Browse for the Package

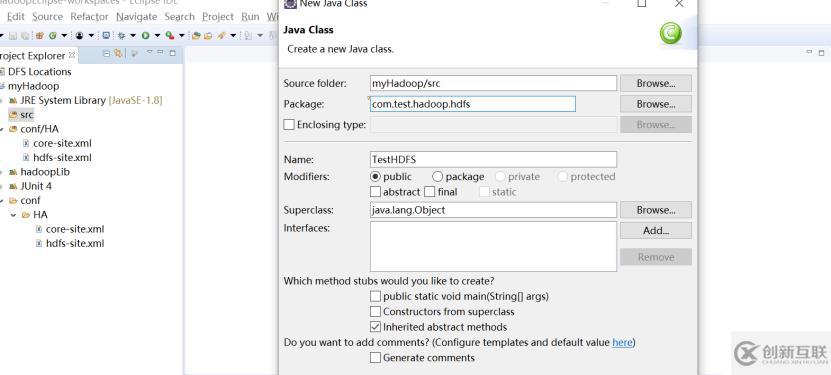click(x=656, y=104)
